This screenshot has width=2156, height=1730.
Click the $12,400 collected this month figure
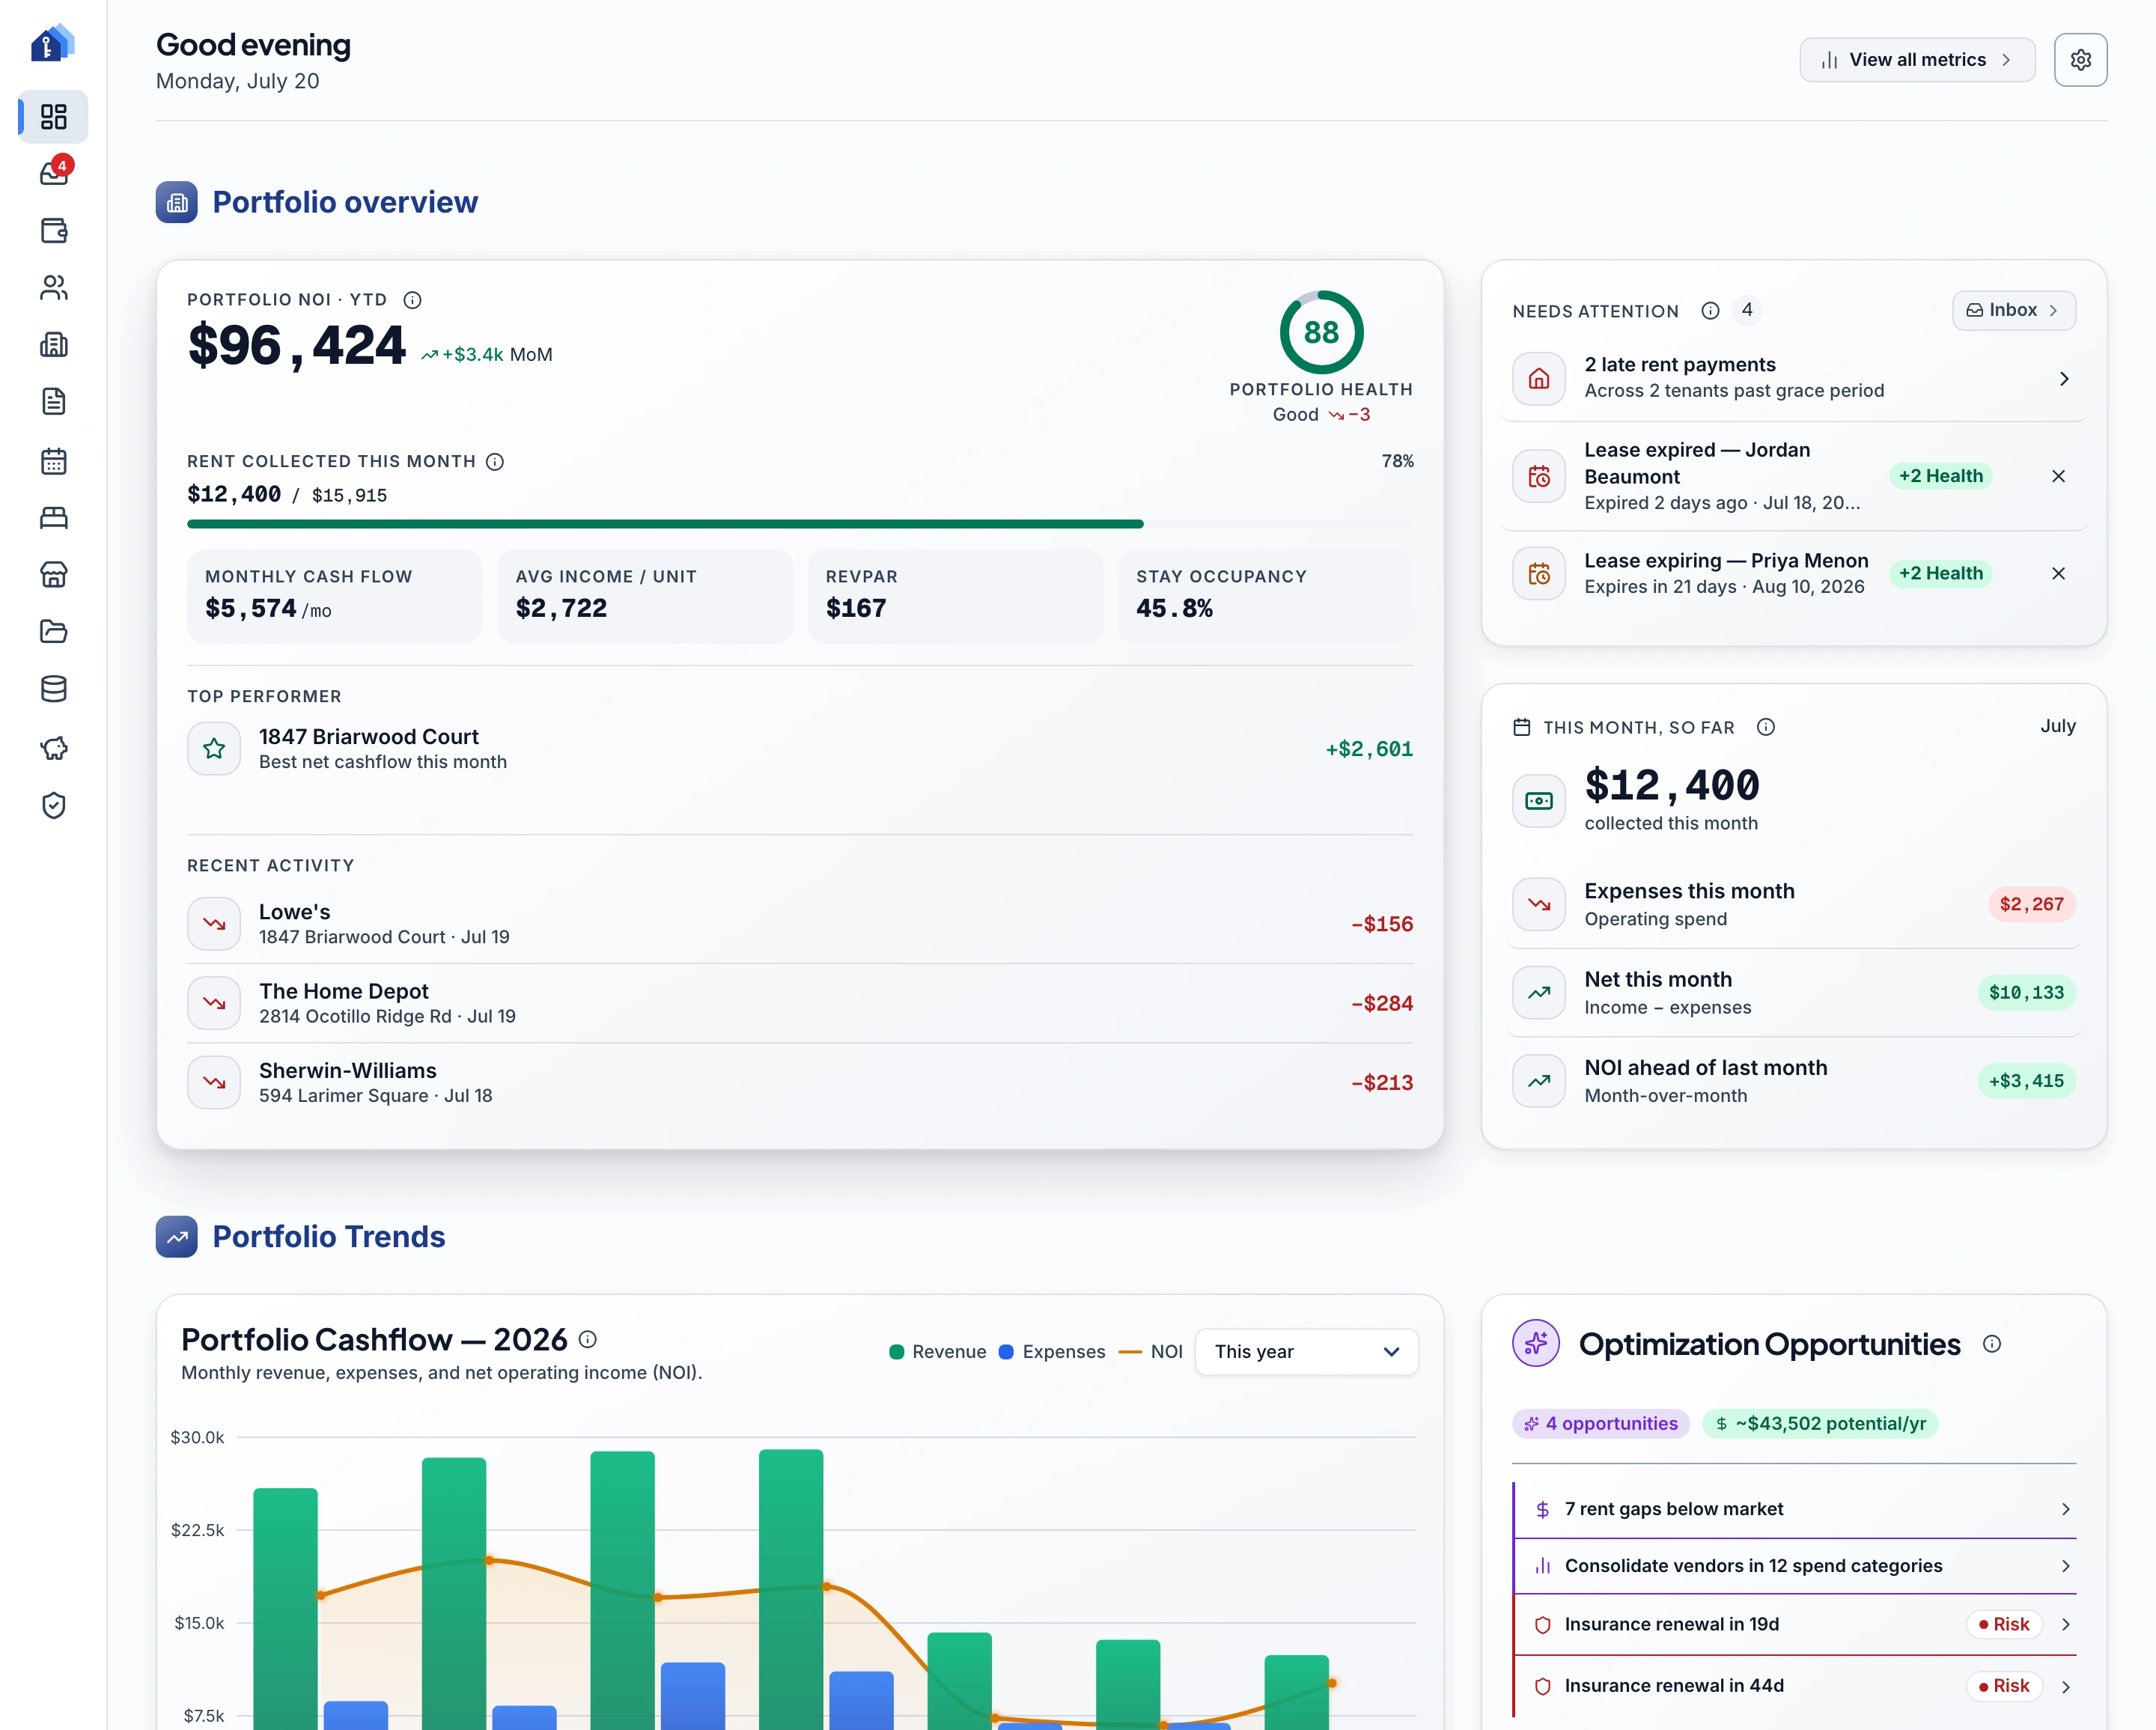point(1672,785)
